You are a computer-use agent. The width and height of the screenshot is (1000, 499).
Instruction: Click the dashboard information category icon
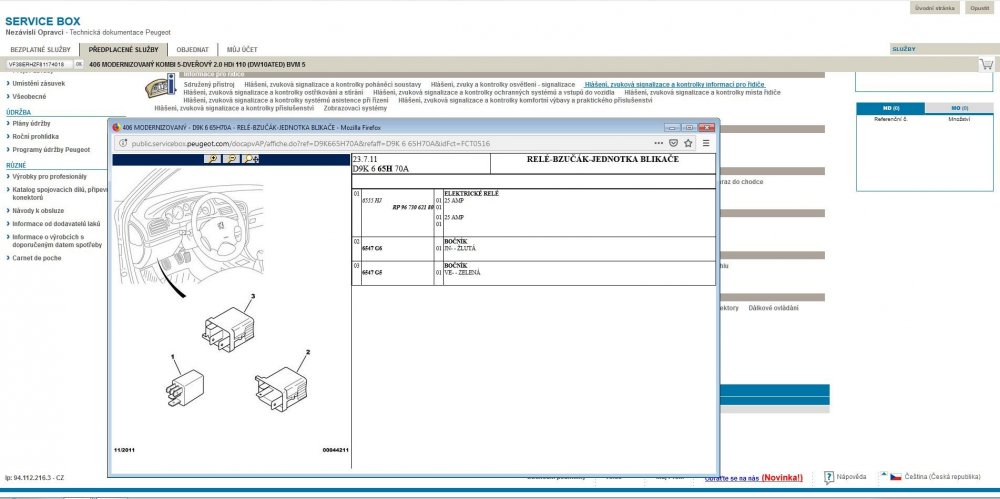point(161,85)
